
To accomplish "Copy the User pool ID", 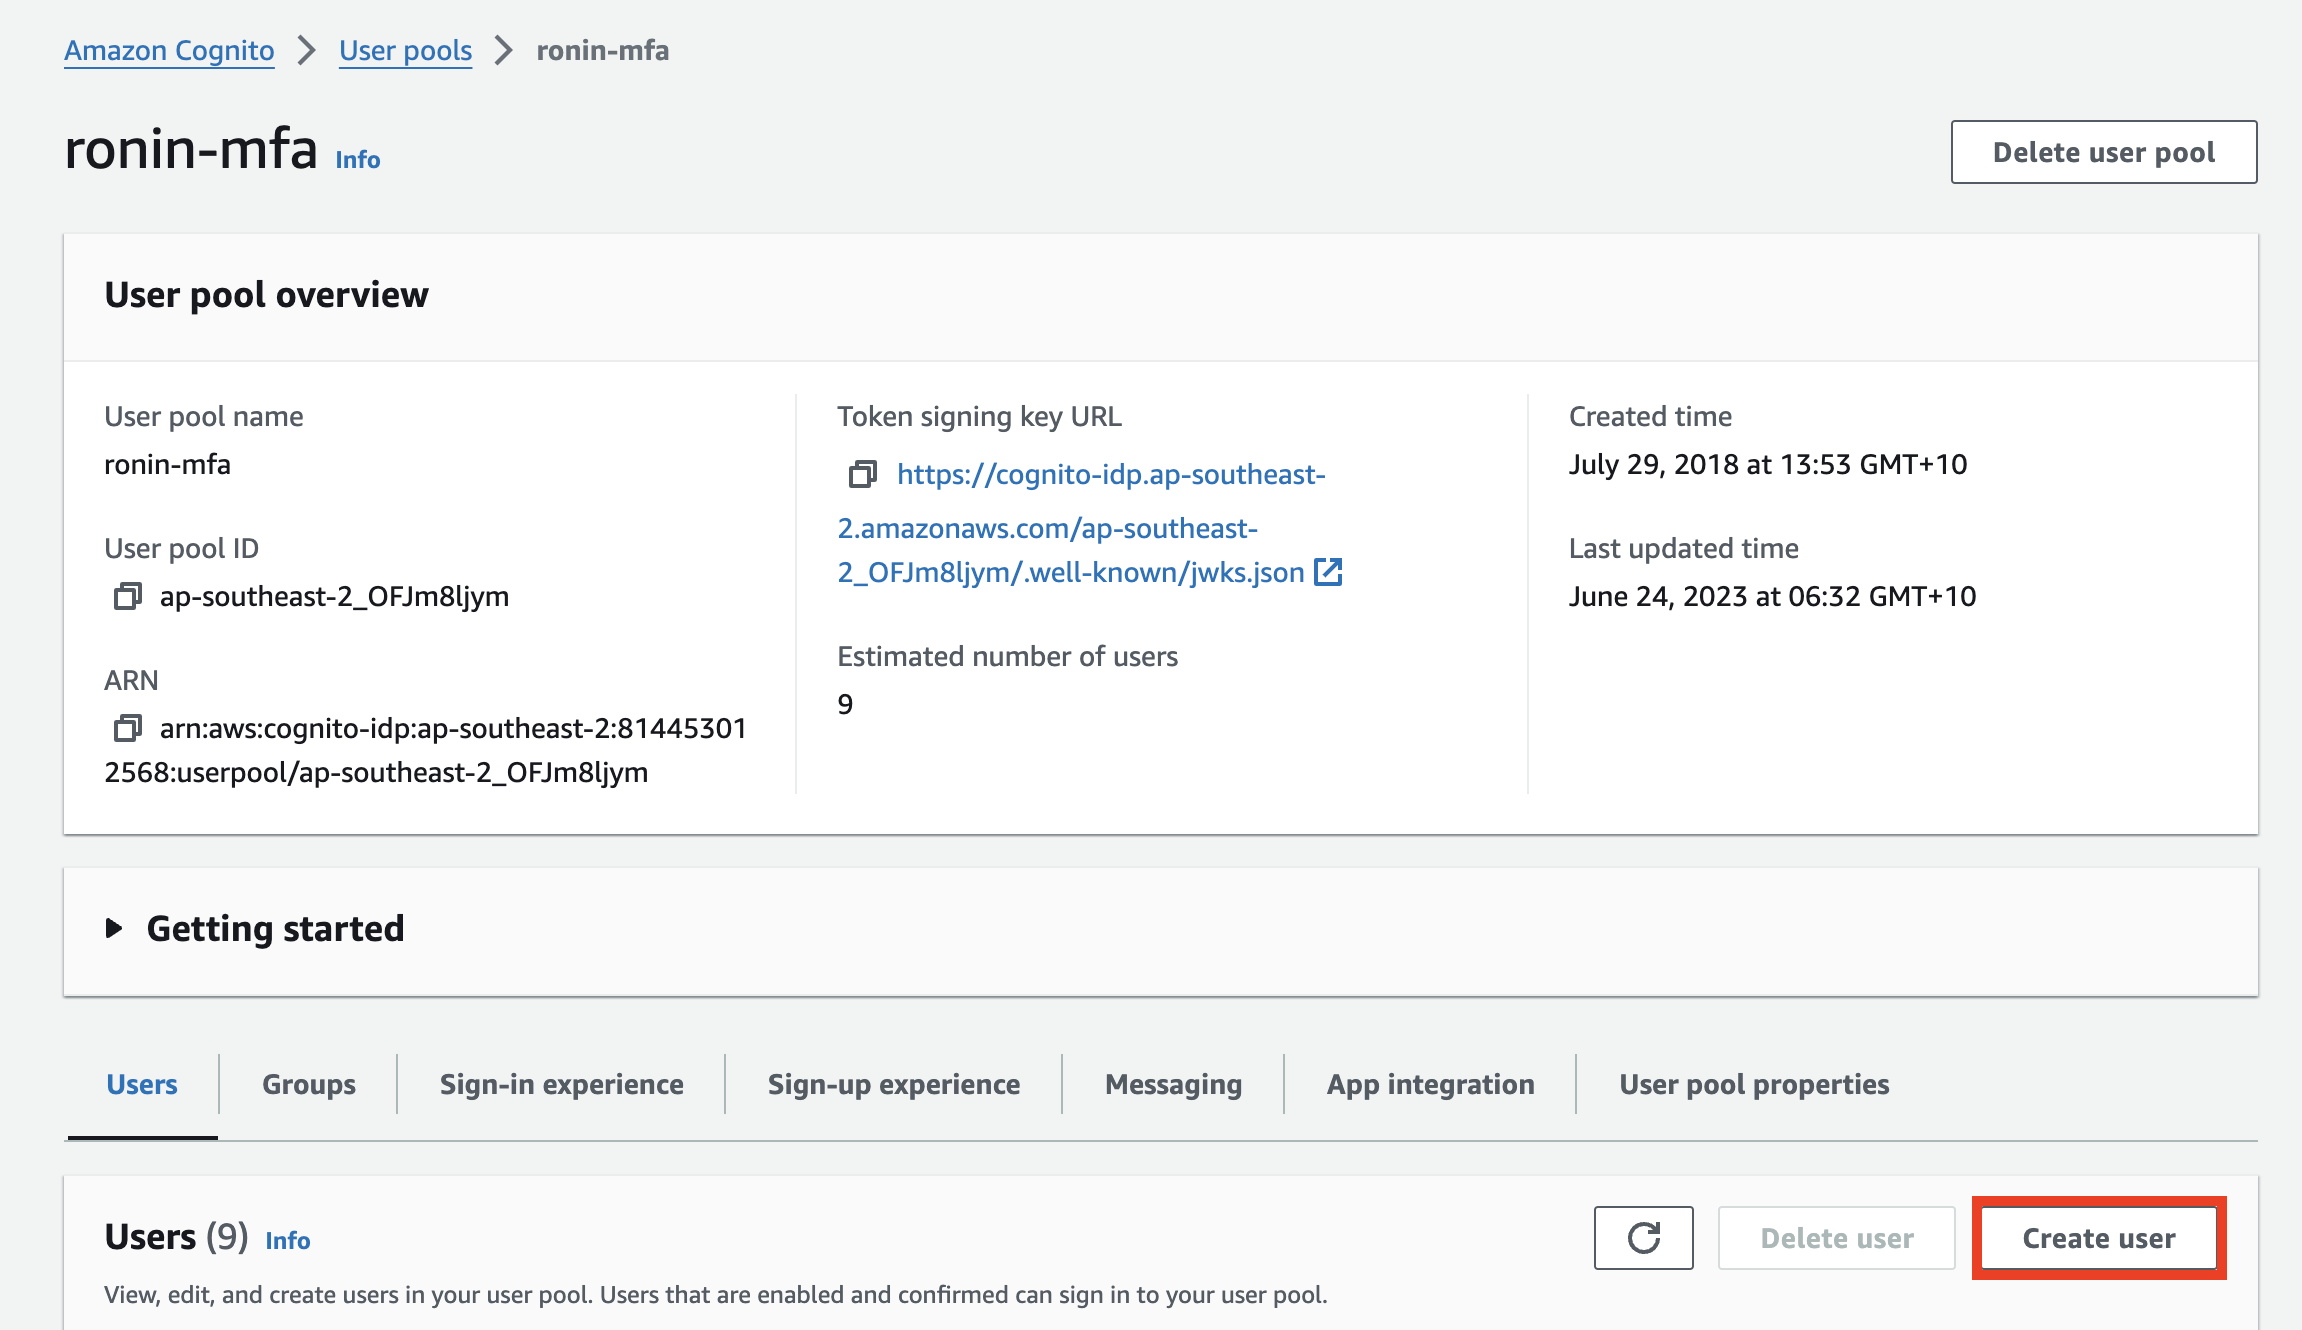I will 127,597.
